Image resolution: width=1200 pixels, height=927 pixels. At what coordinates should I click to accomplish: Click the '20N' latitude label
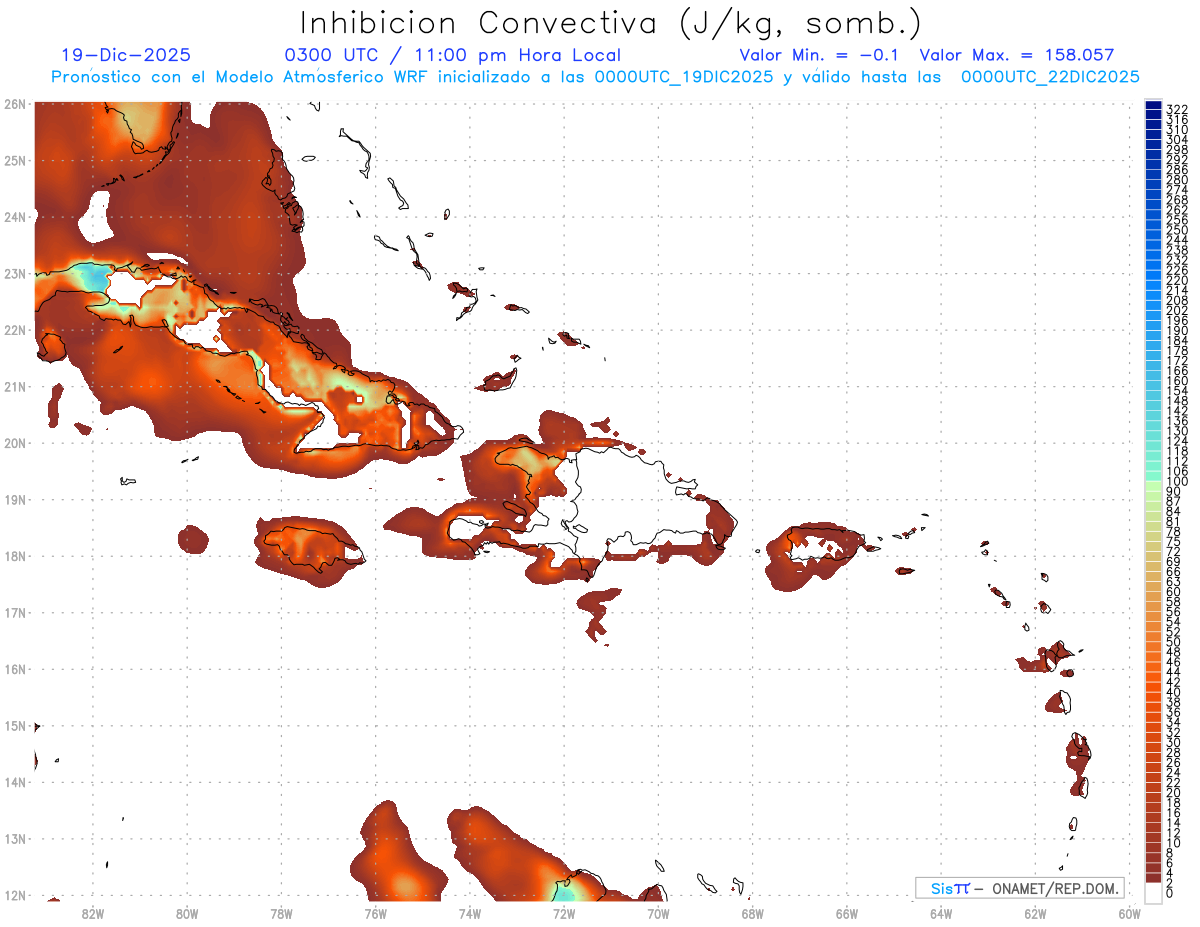(14, 442)
